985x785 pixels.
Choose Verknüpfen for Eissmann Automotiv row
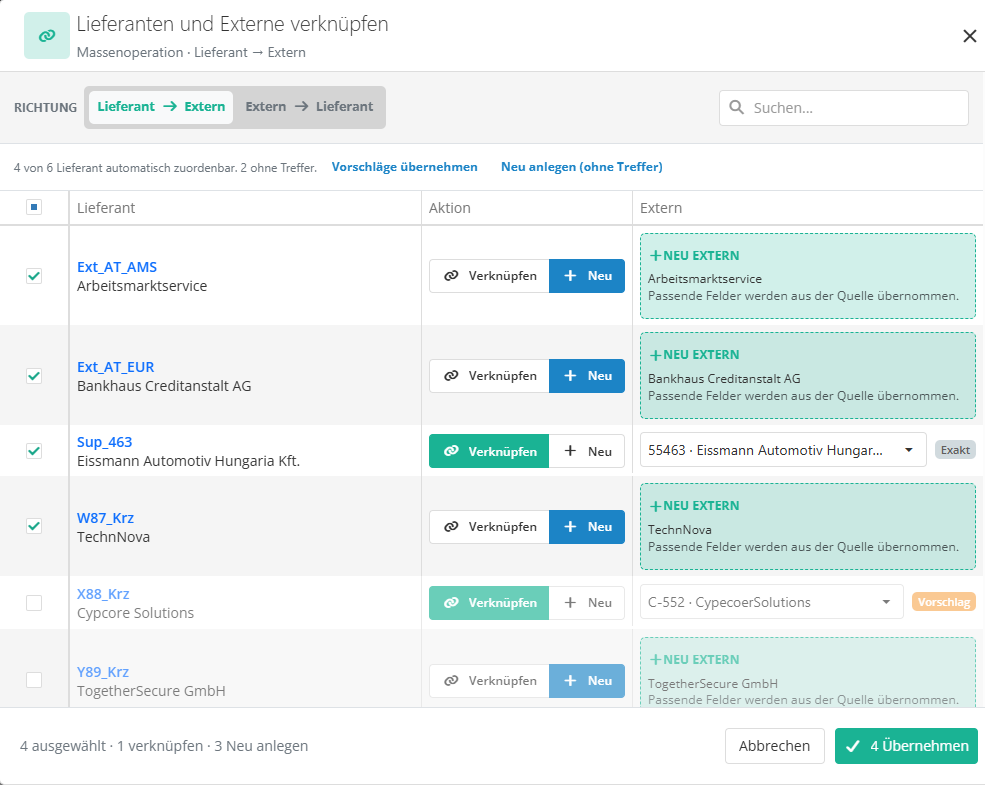(489, 451)
